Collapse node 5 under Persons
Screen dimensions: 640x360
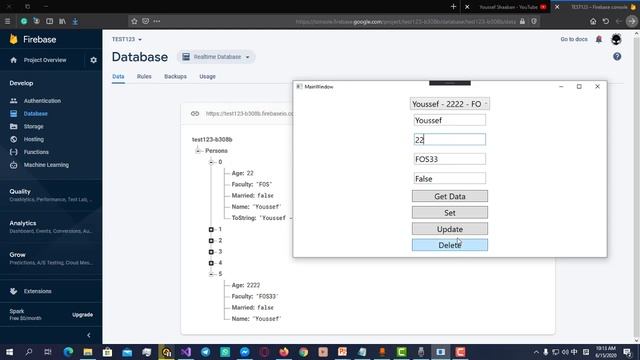point(211,274)
